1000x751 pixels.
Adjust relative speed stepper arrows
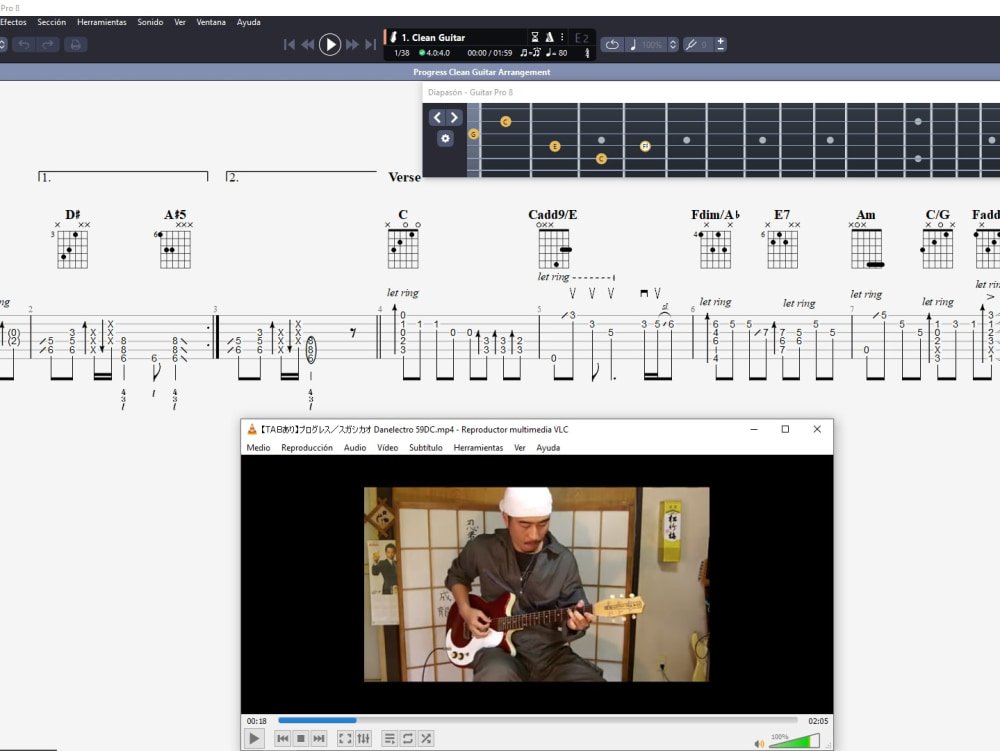[x=673, y=45]
